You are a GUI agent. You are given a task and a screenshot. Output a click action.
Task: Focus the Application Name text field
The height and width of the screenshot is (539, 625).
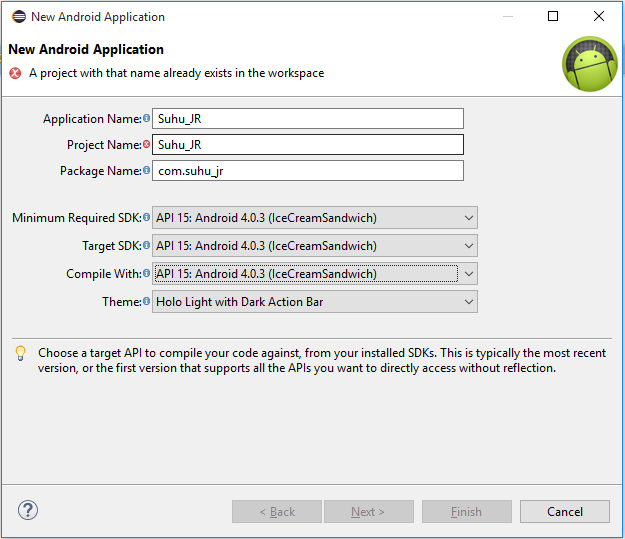click(x=308, y=119)
